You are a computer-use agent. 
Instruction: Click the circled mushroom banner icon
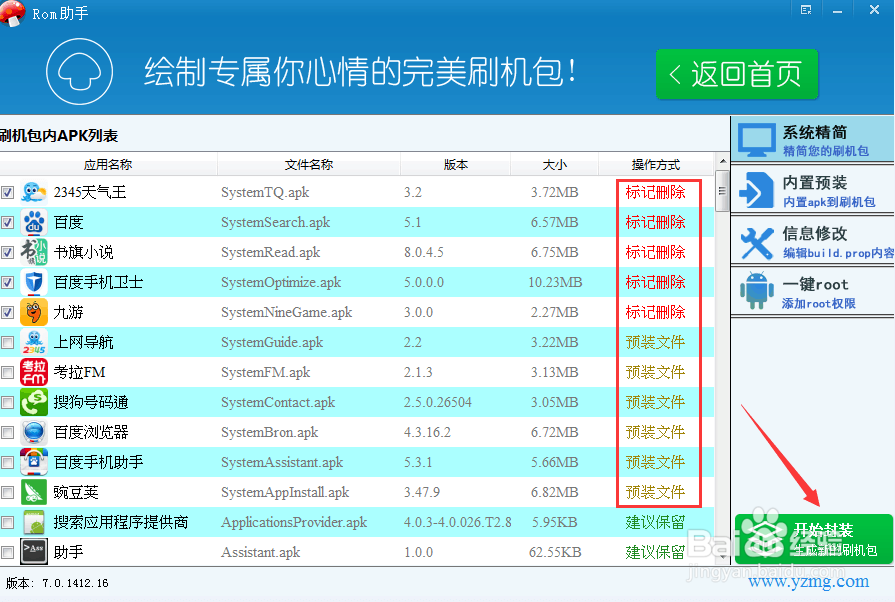click(79, 72)
